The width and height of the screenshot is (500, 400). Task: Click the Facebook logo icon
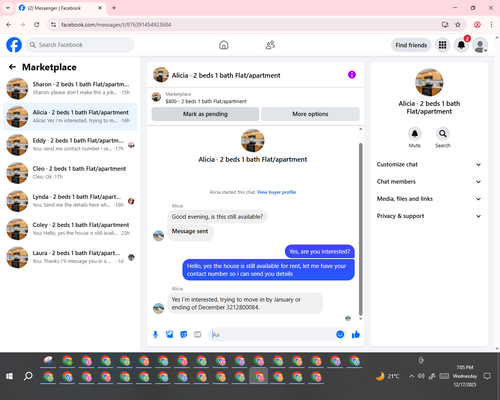pyautogui.click(x=14, y=45)
